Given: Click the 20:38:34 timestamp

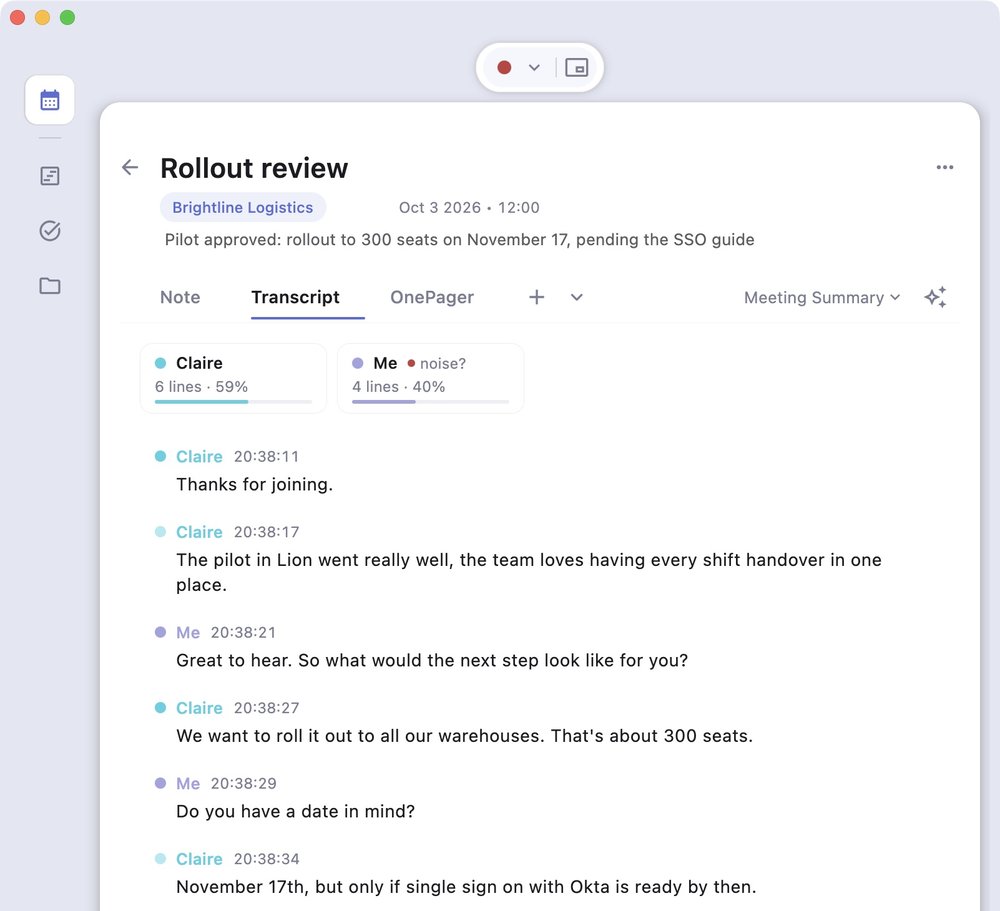Looking at the screenshot, I should pos(266,859).
